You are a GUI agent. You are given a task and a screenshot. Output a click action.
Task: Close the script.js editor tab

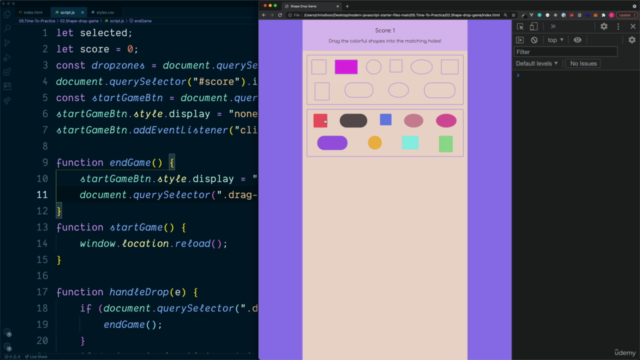pyautogui.click(x=82, y=13)
